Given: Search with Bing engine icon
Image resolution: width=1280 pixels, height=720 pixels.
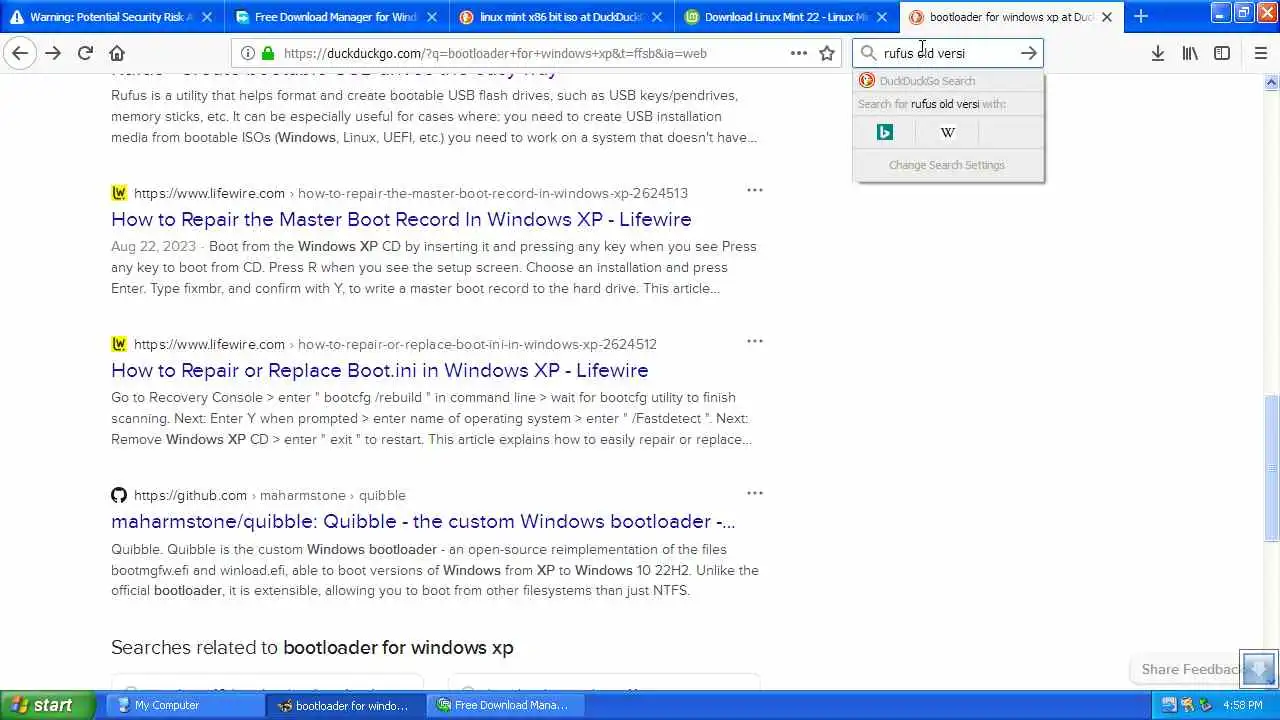Looking at the screenshot, I should click(x=884, y=132).
